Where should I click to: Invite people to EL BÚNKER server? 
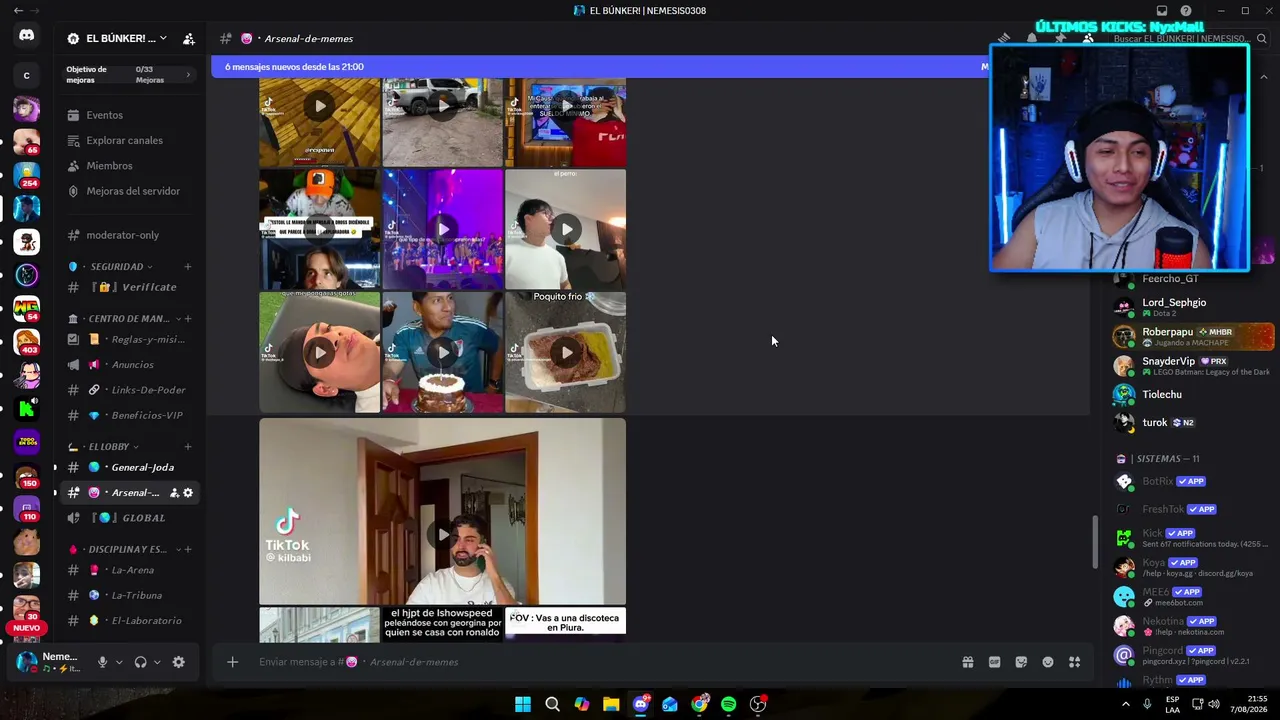[189, 39]
